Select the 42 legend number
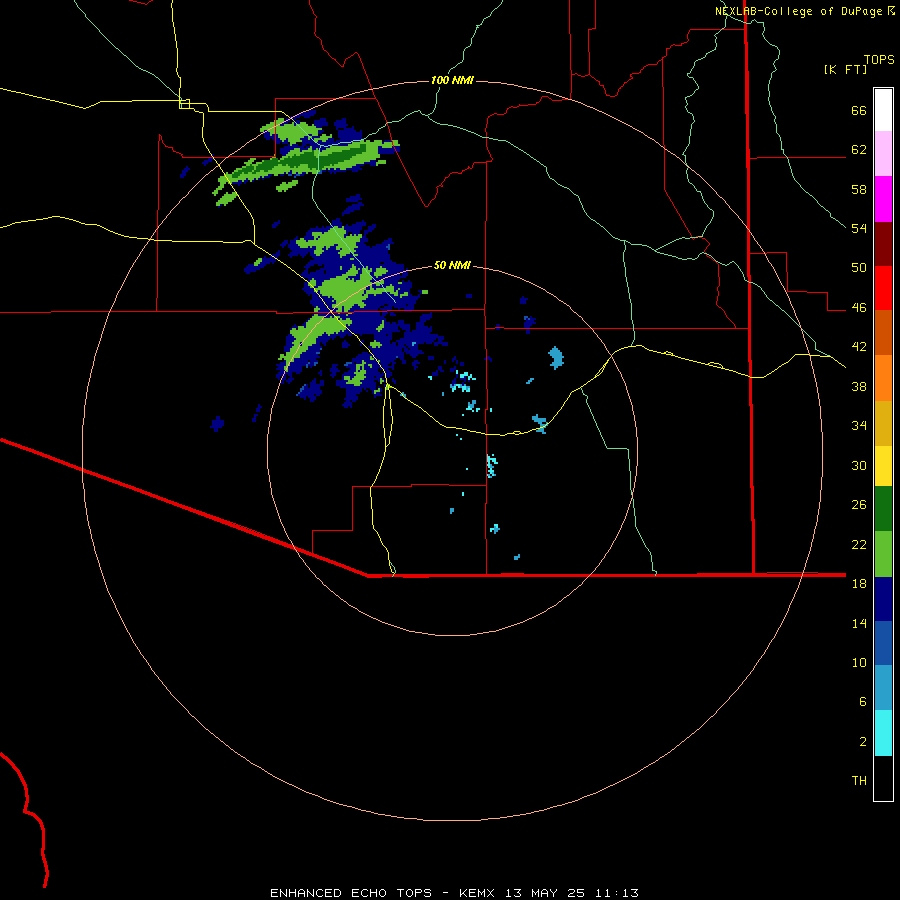Image resolution: width=900 pixels, height=900 pixels. 859,347
